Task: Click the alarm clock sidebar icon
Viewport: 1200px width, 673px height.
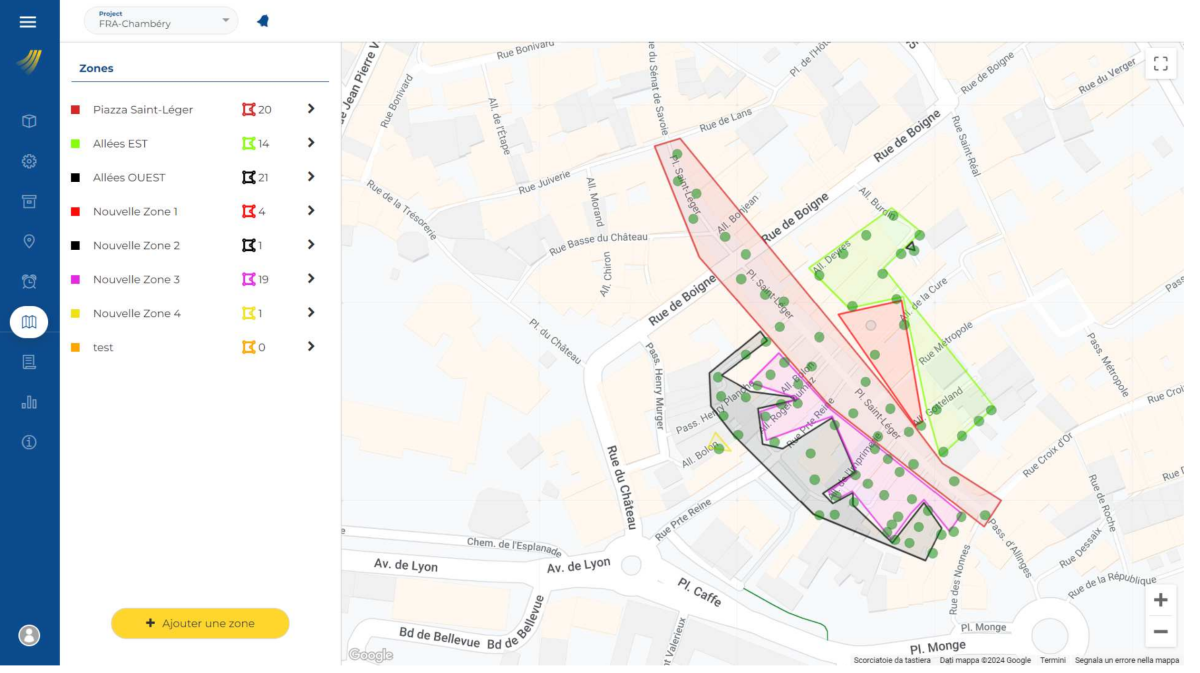Action: pos(29,281)
